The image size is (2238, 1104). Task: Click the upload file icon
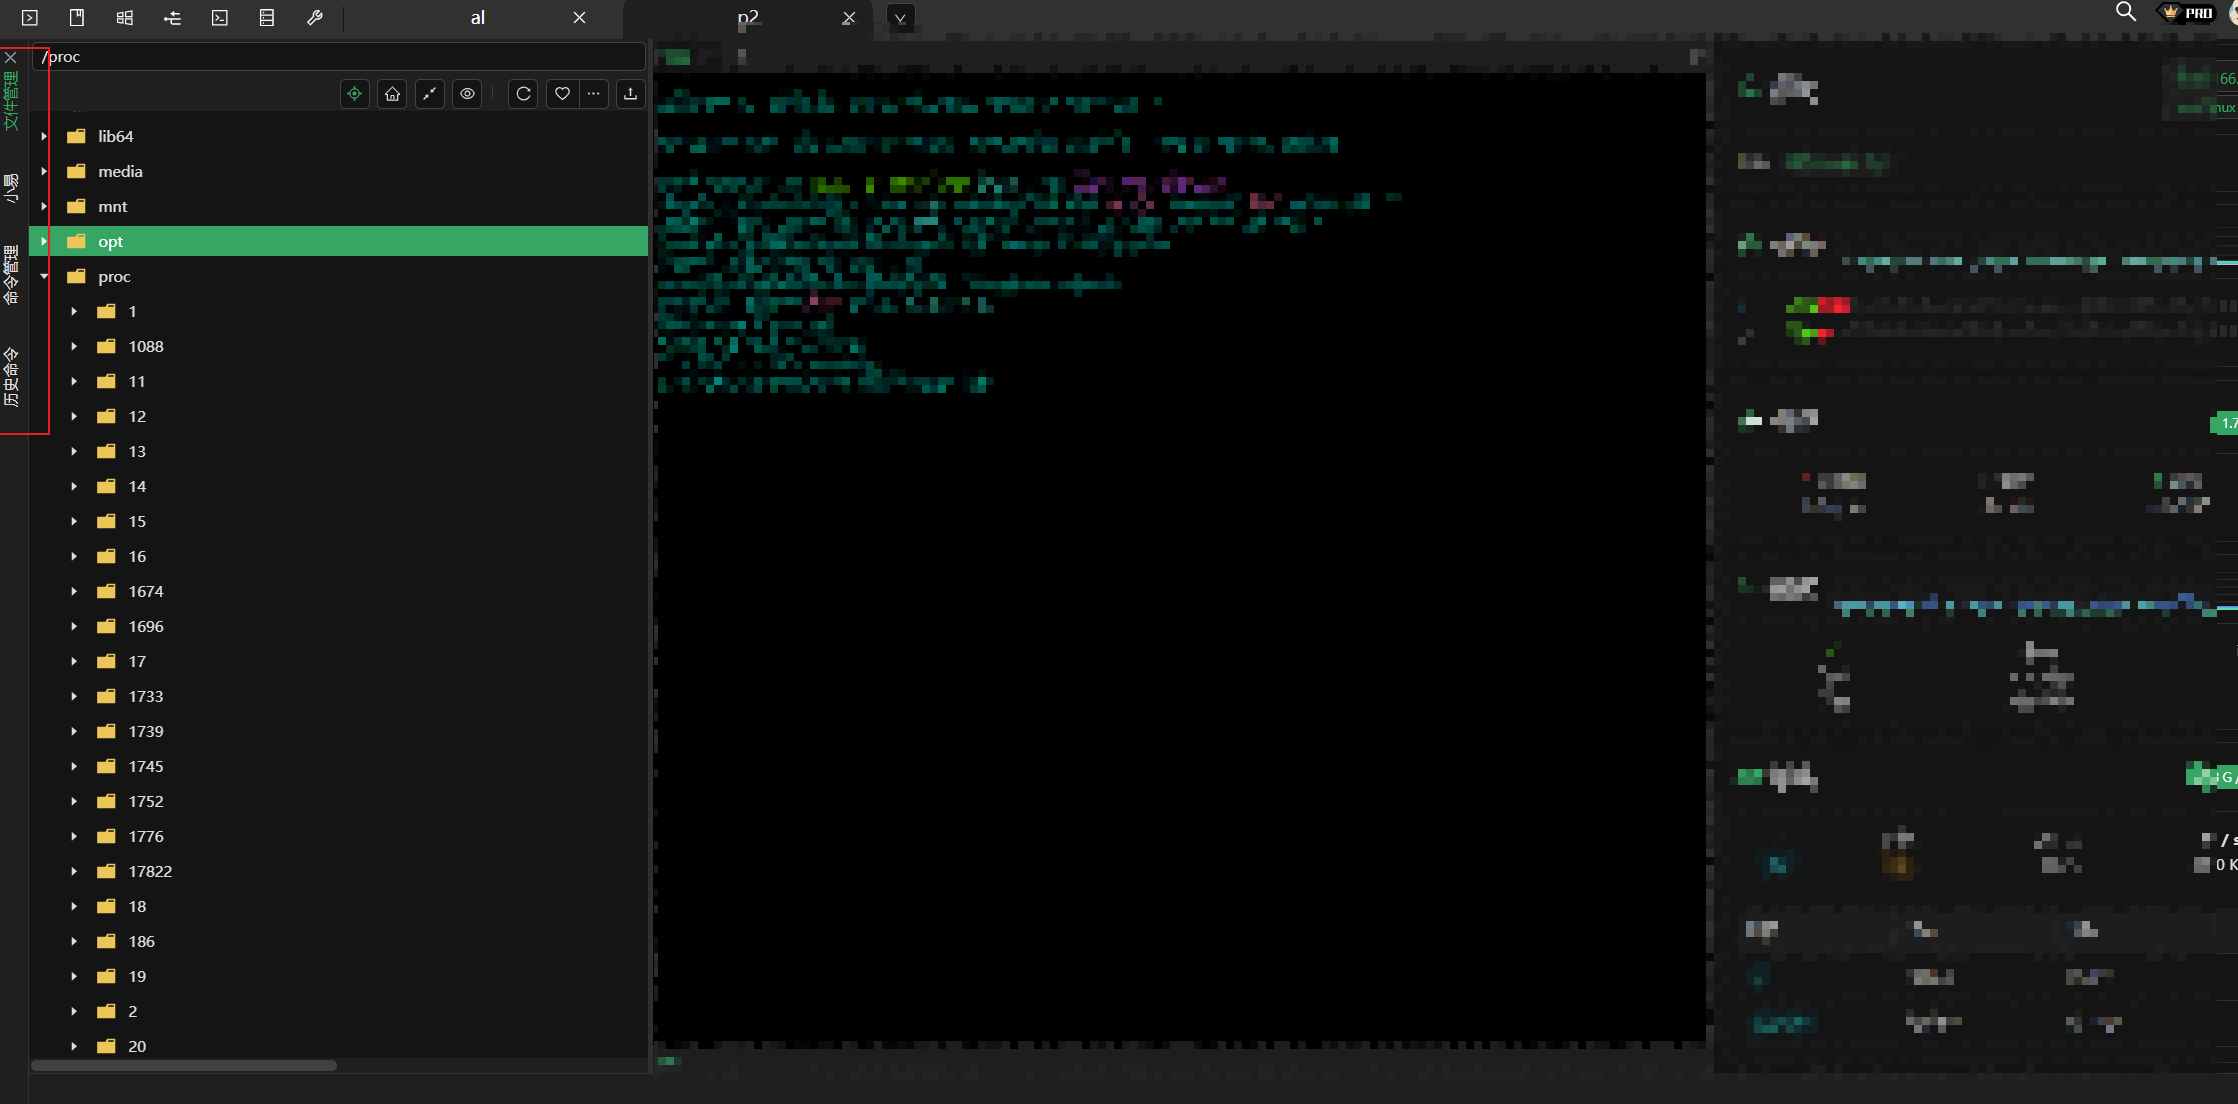pyautogui.click(x=630, y=94)
